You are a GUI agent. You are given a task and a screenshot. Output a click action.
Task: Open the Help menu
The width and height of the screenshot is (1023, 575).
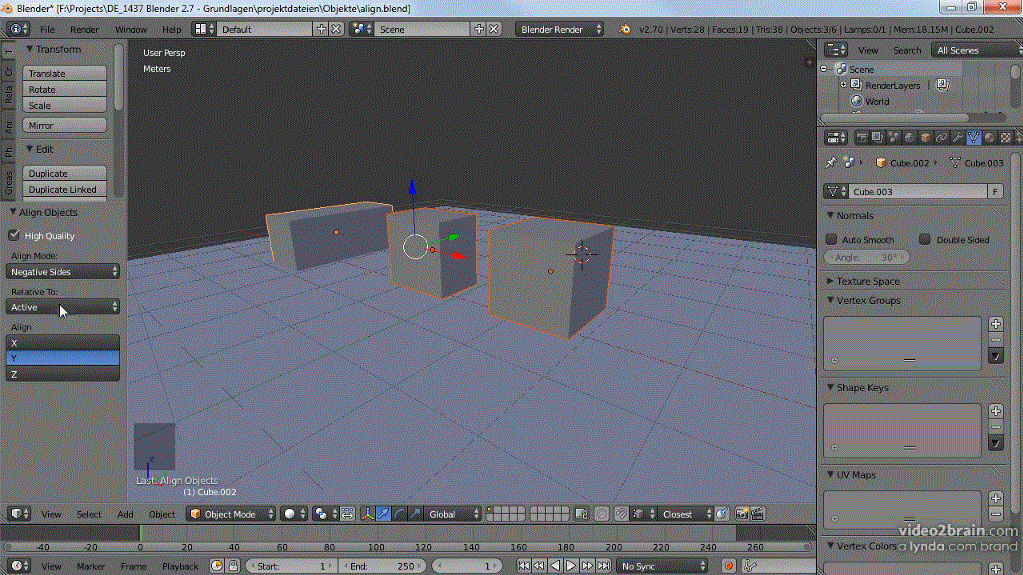[x=172, y=29]
